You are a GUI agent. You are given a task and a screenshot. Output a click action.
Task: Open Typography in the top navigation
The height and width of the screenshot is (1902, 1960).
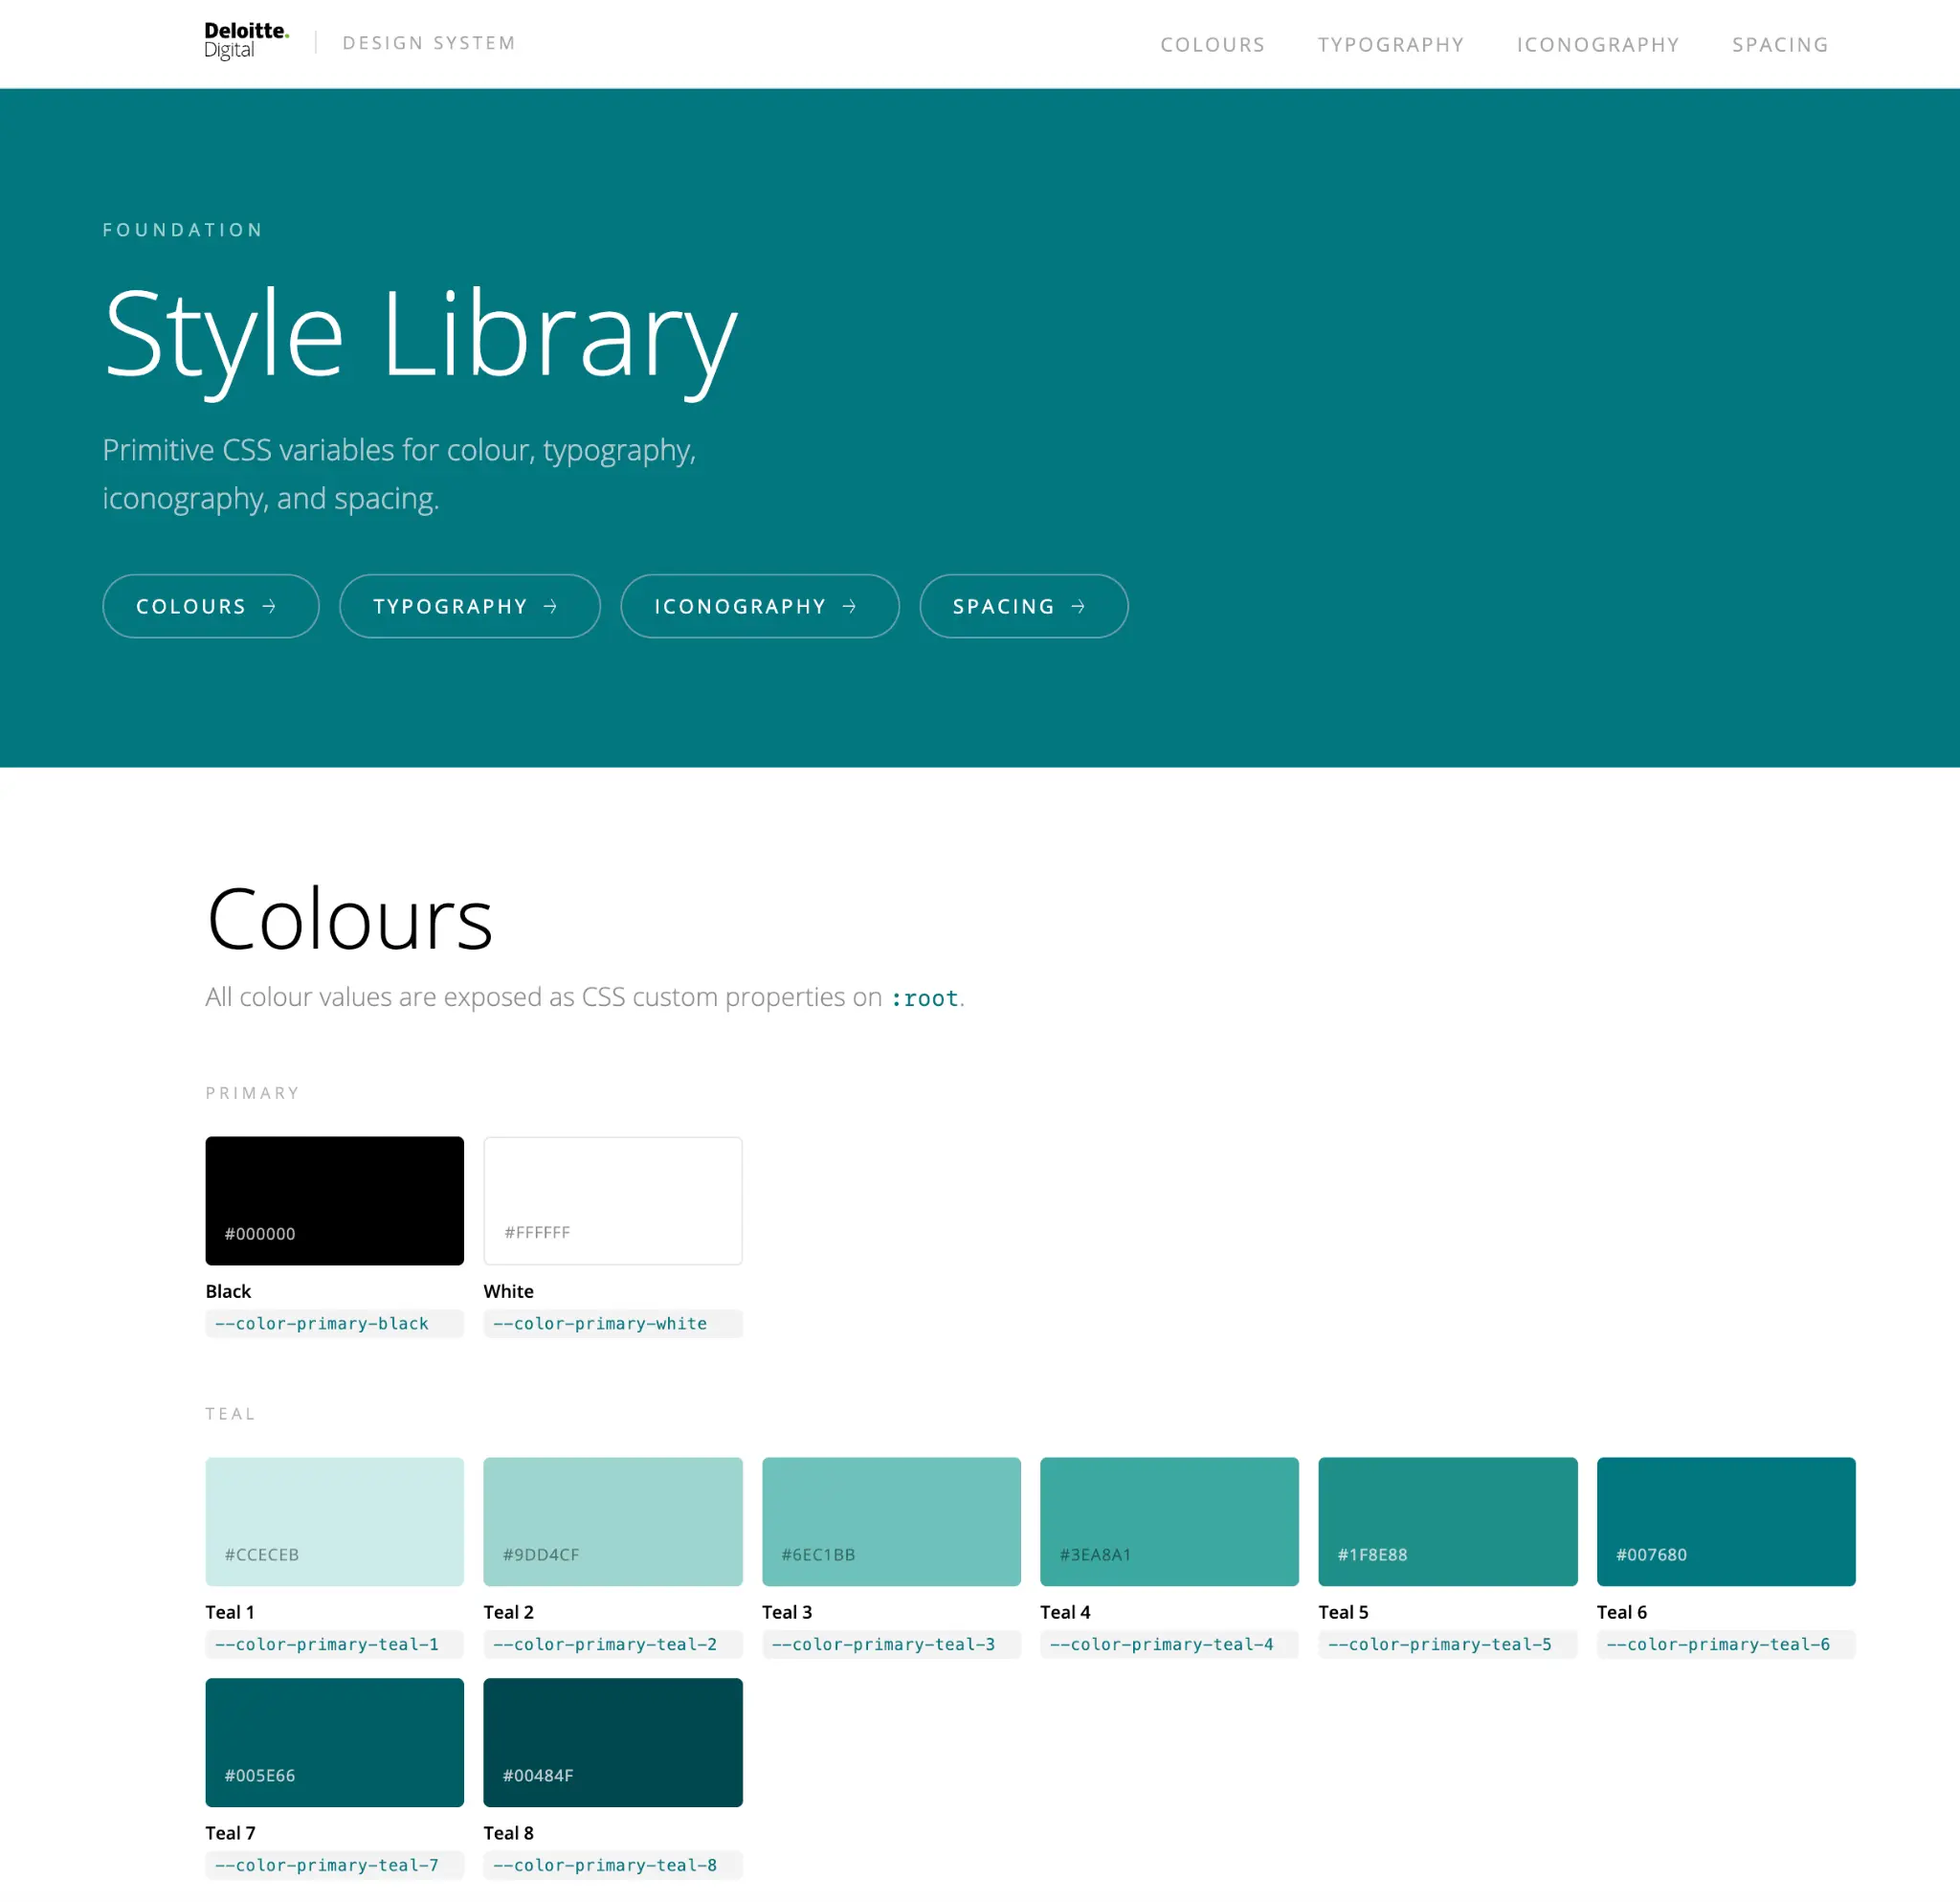pos(1390,45)
